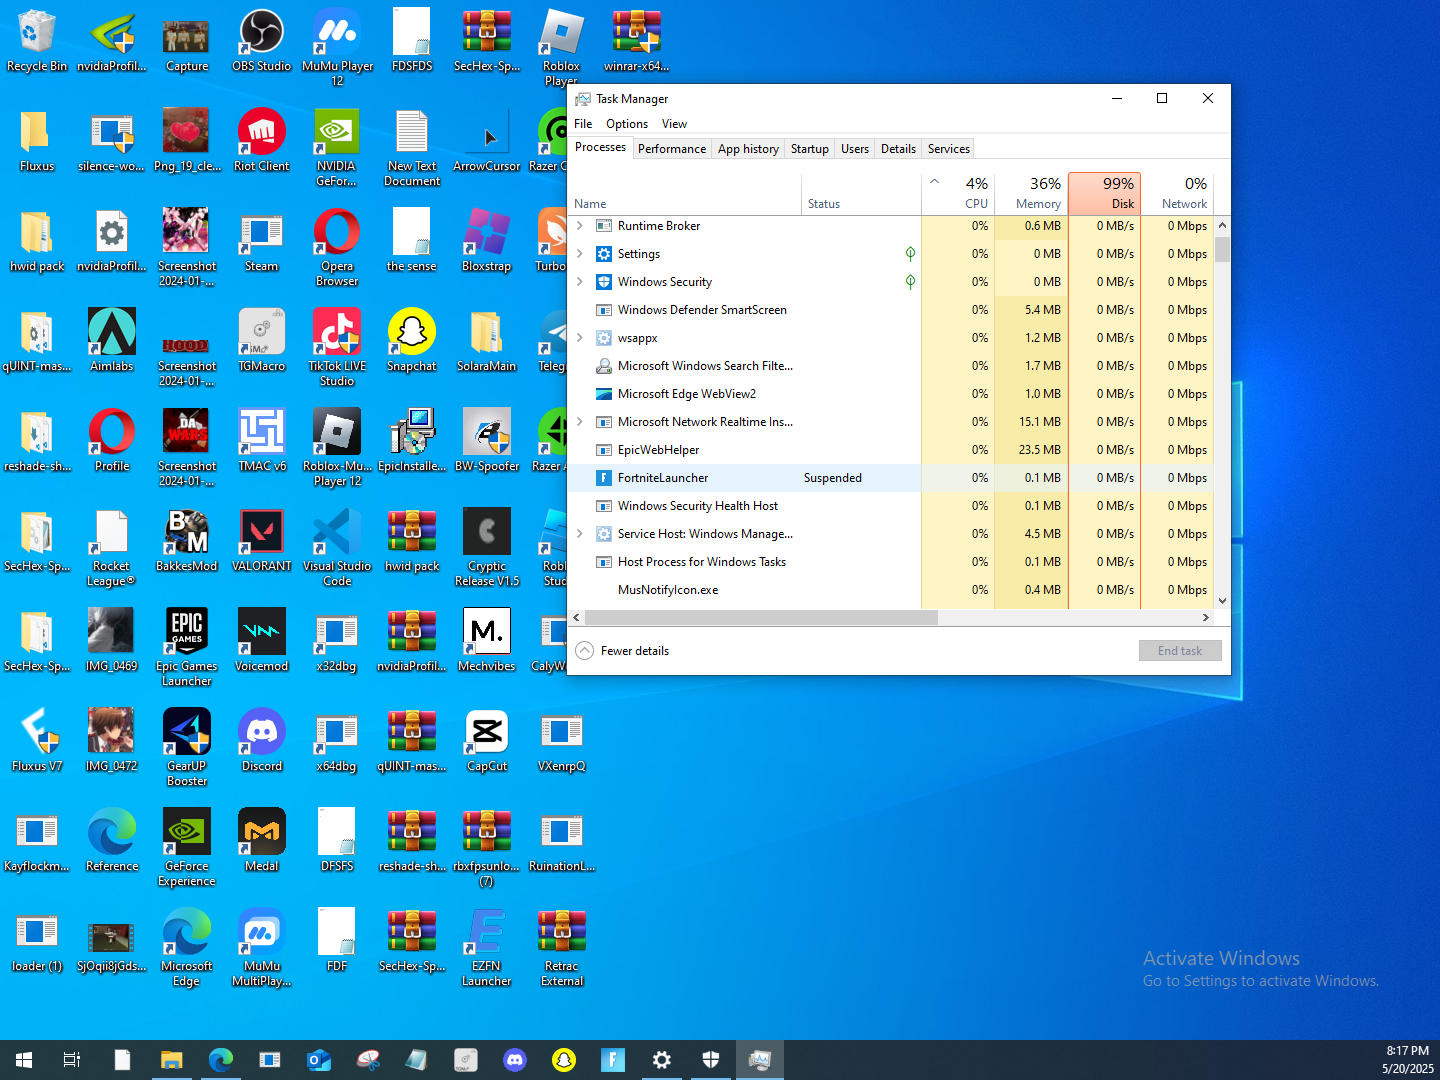Open the Steam desktop shortcut
The image size is (1440, 1080).
(262, 233)
